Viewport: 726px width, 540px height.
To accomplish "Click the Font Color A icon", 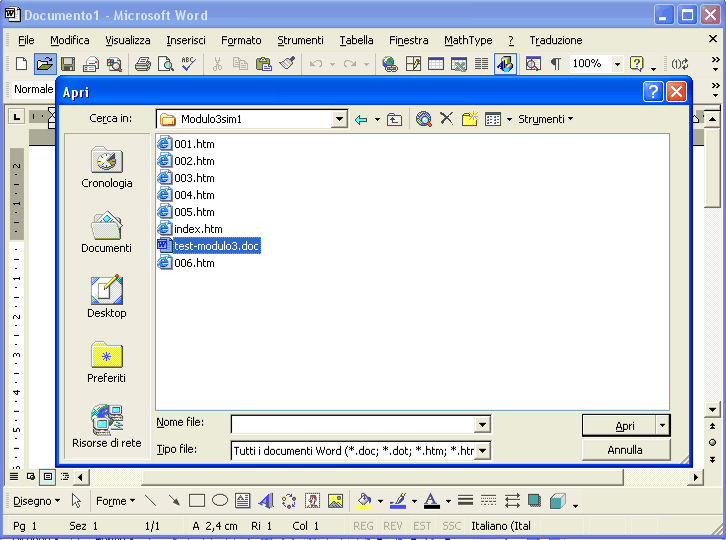I will [x=432, y=501].
